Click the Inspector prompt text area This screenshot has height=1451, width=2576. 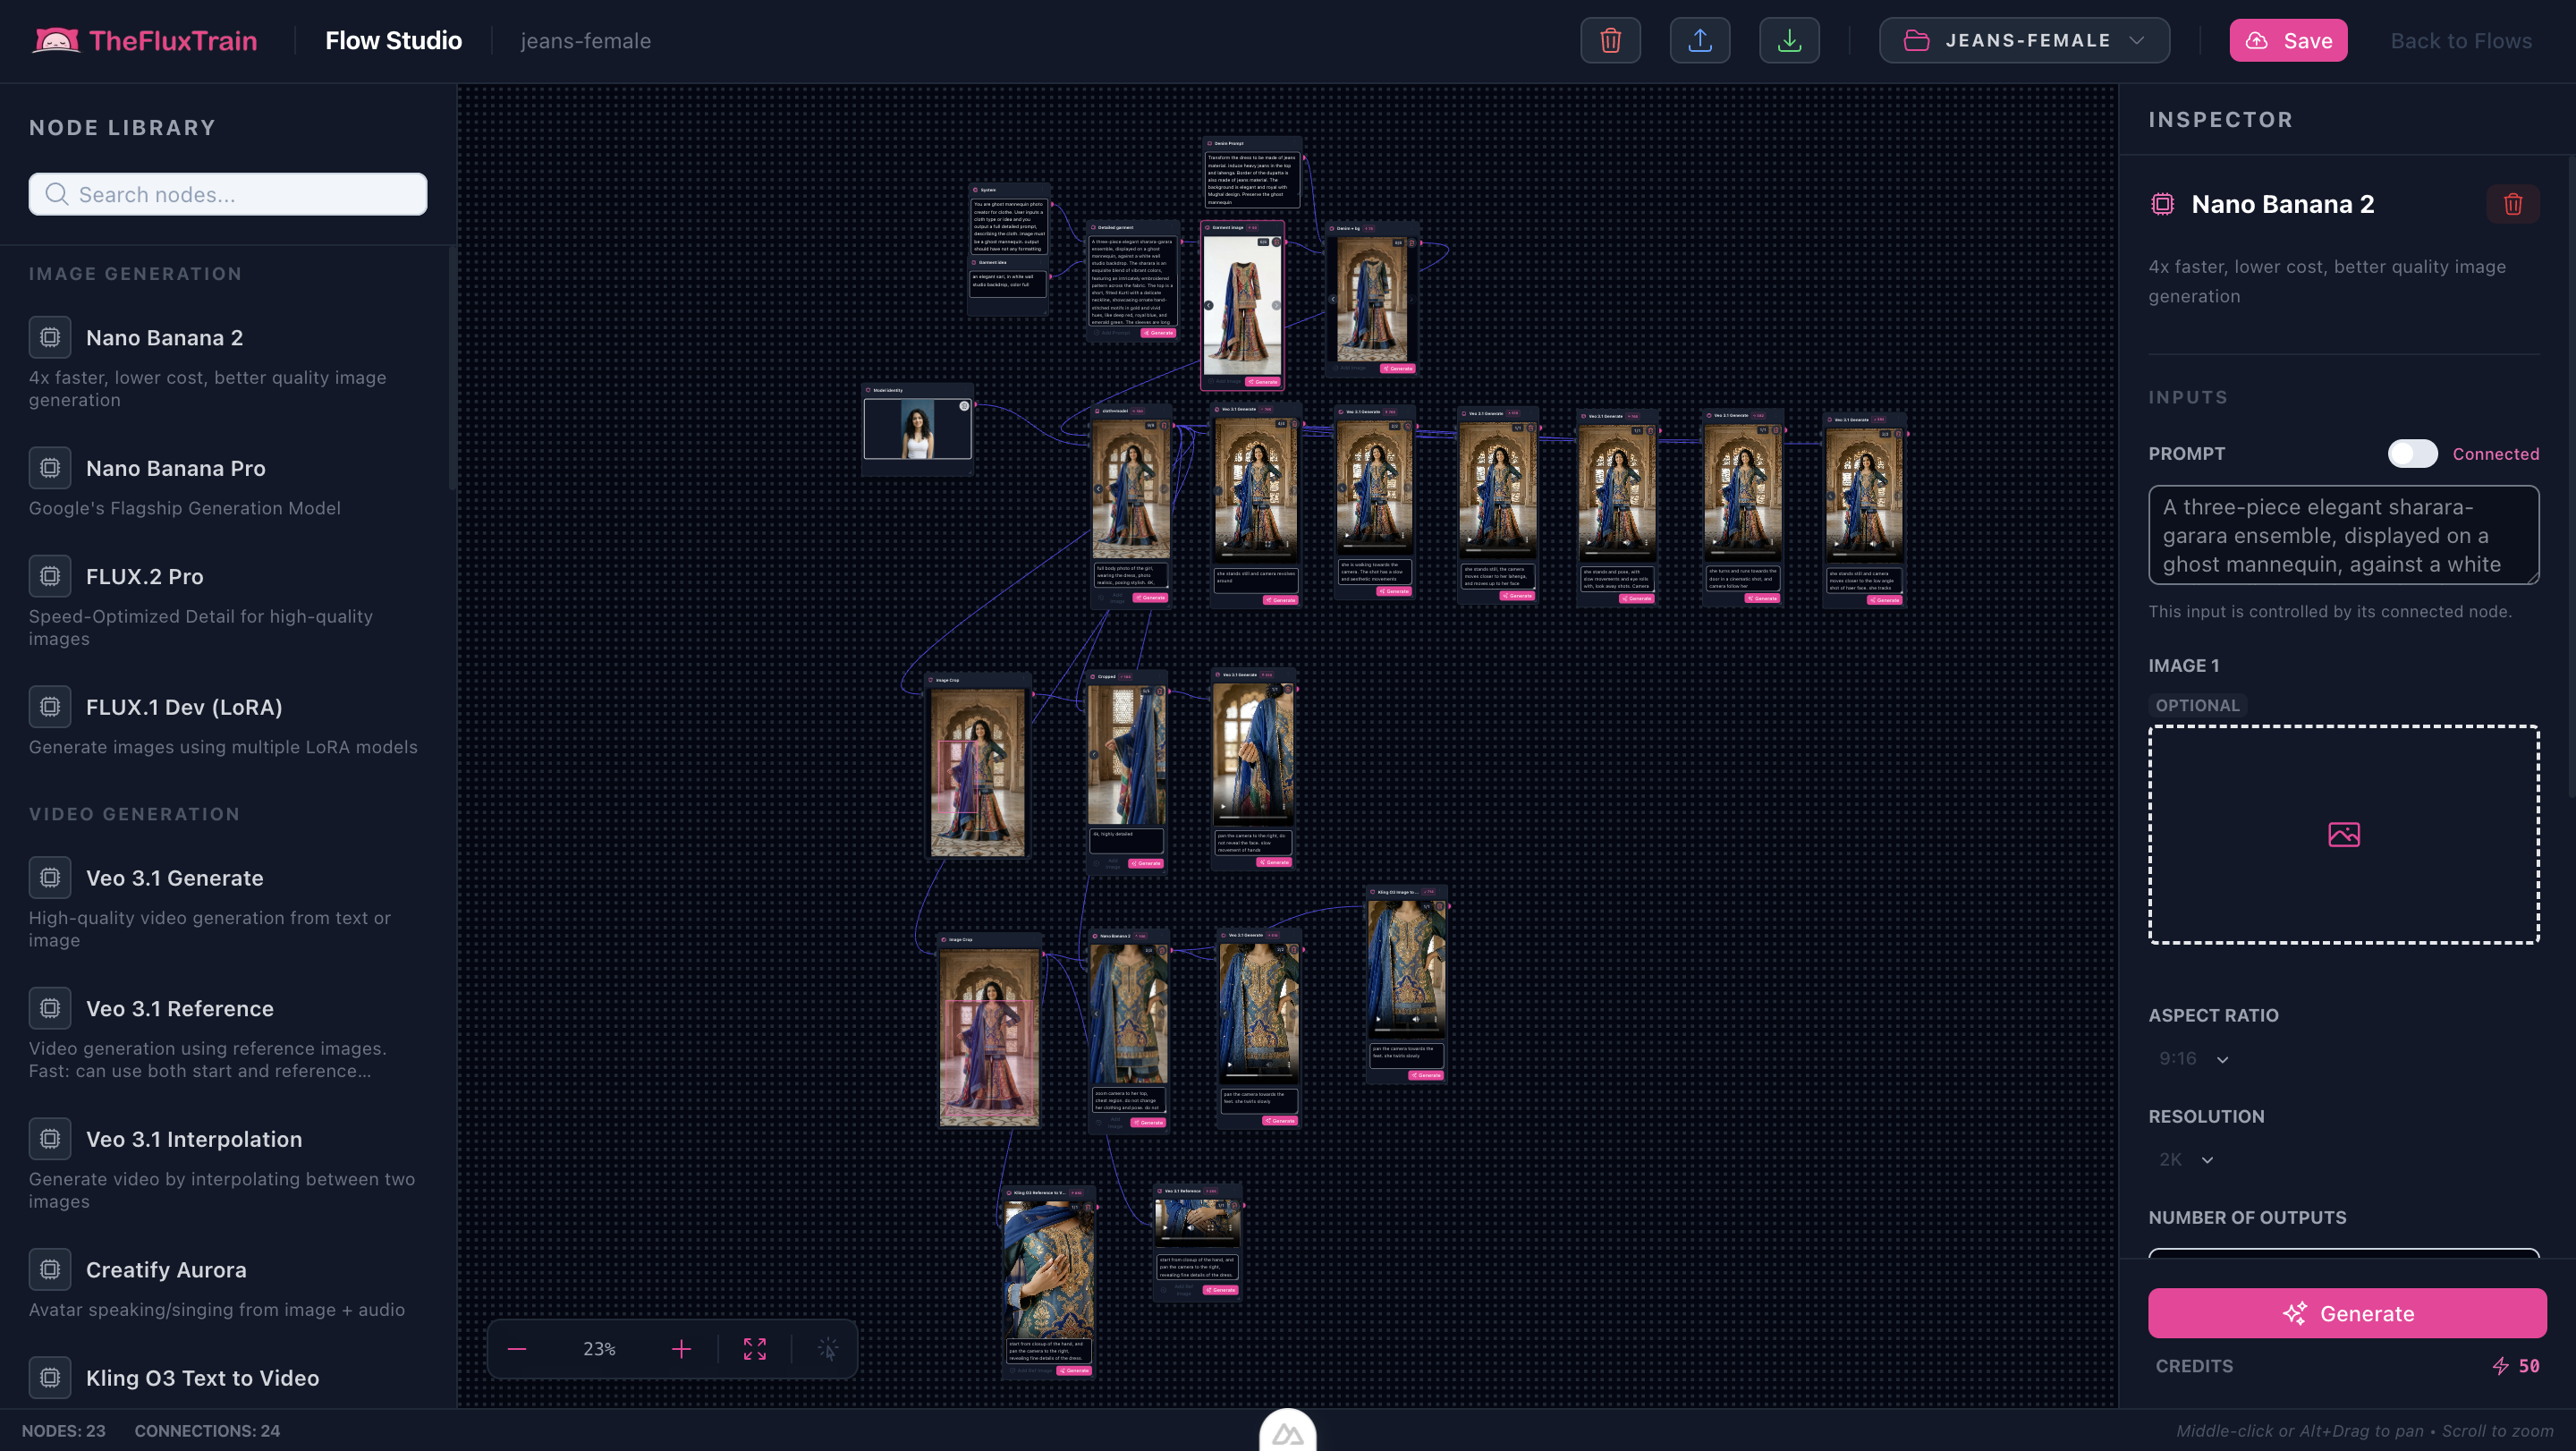click(2343, 535)
